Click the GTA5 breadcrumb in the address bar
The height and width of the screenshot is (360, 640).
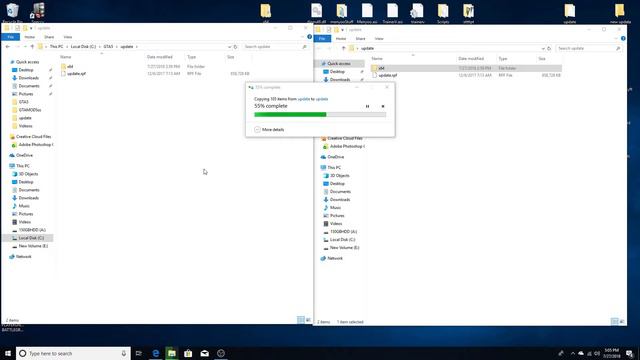pos(108,47)
